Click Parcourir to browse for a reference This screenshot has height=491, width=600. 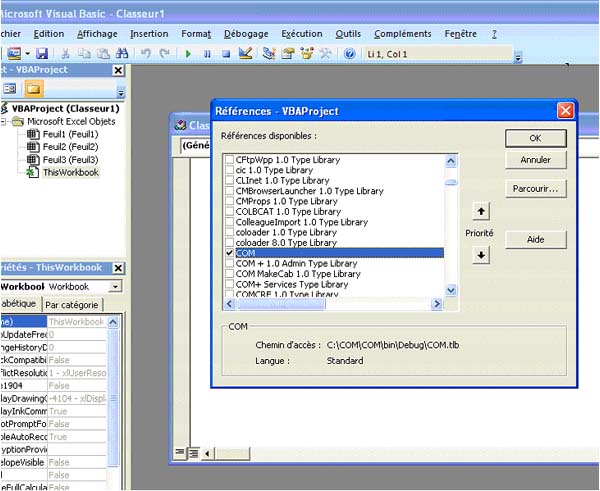535,189
